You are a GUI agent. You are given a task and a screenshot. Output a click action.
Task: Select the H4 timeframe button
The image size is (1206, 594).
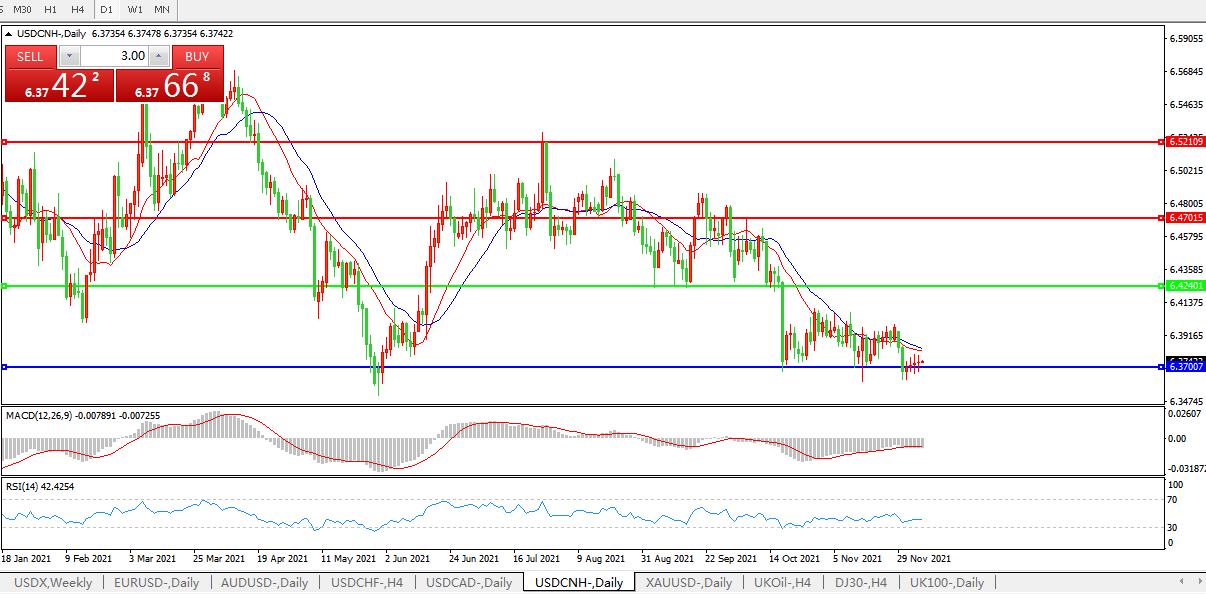pos(77,9)
